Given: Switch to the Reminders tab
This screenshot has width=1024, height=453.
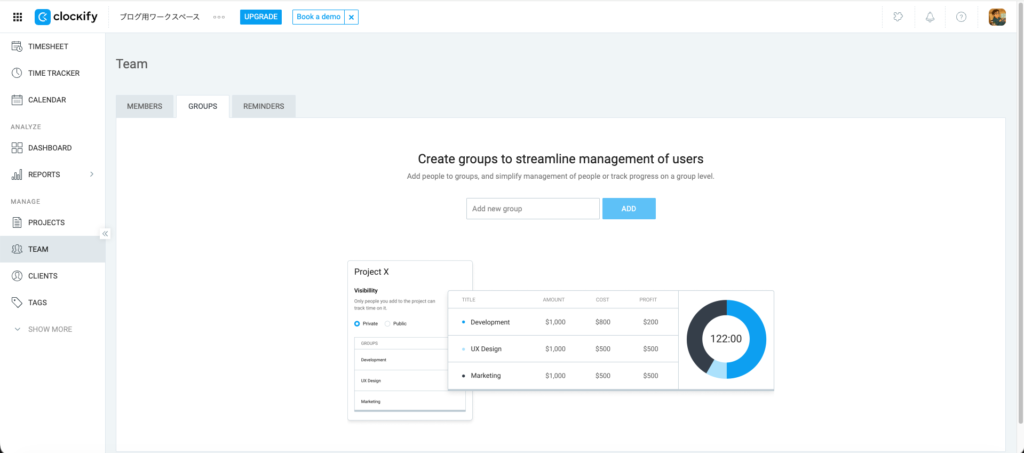Looking at the screenshot, I should coord(263,106).
